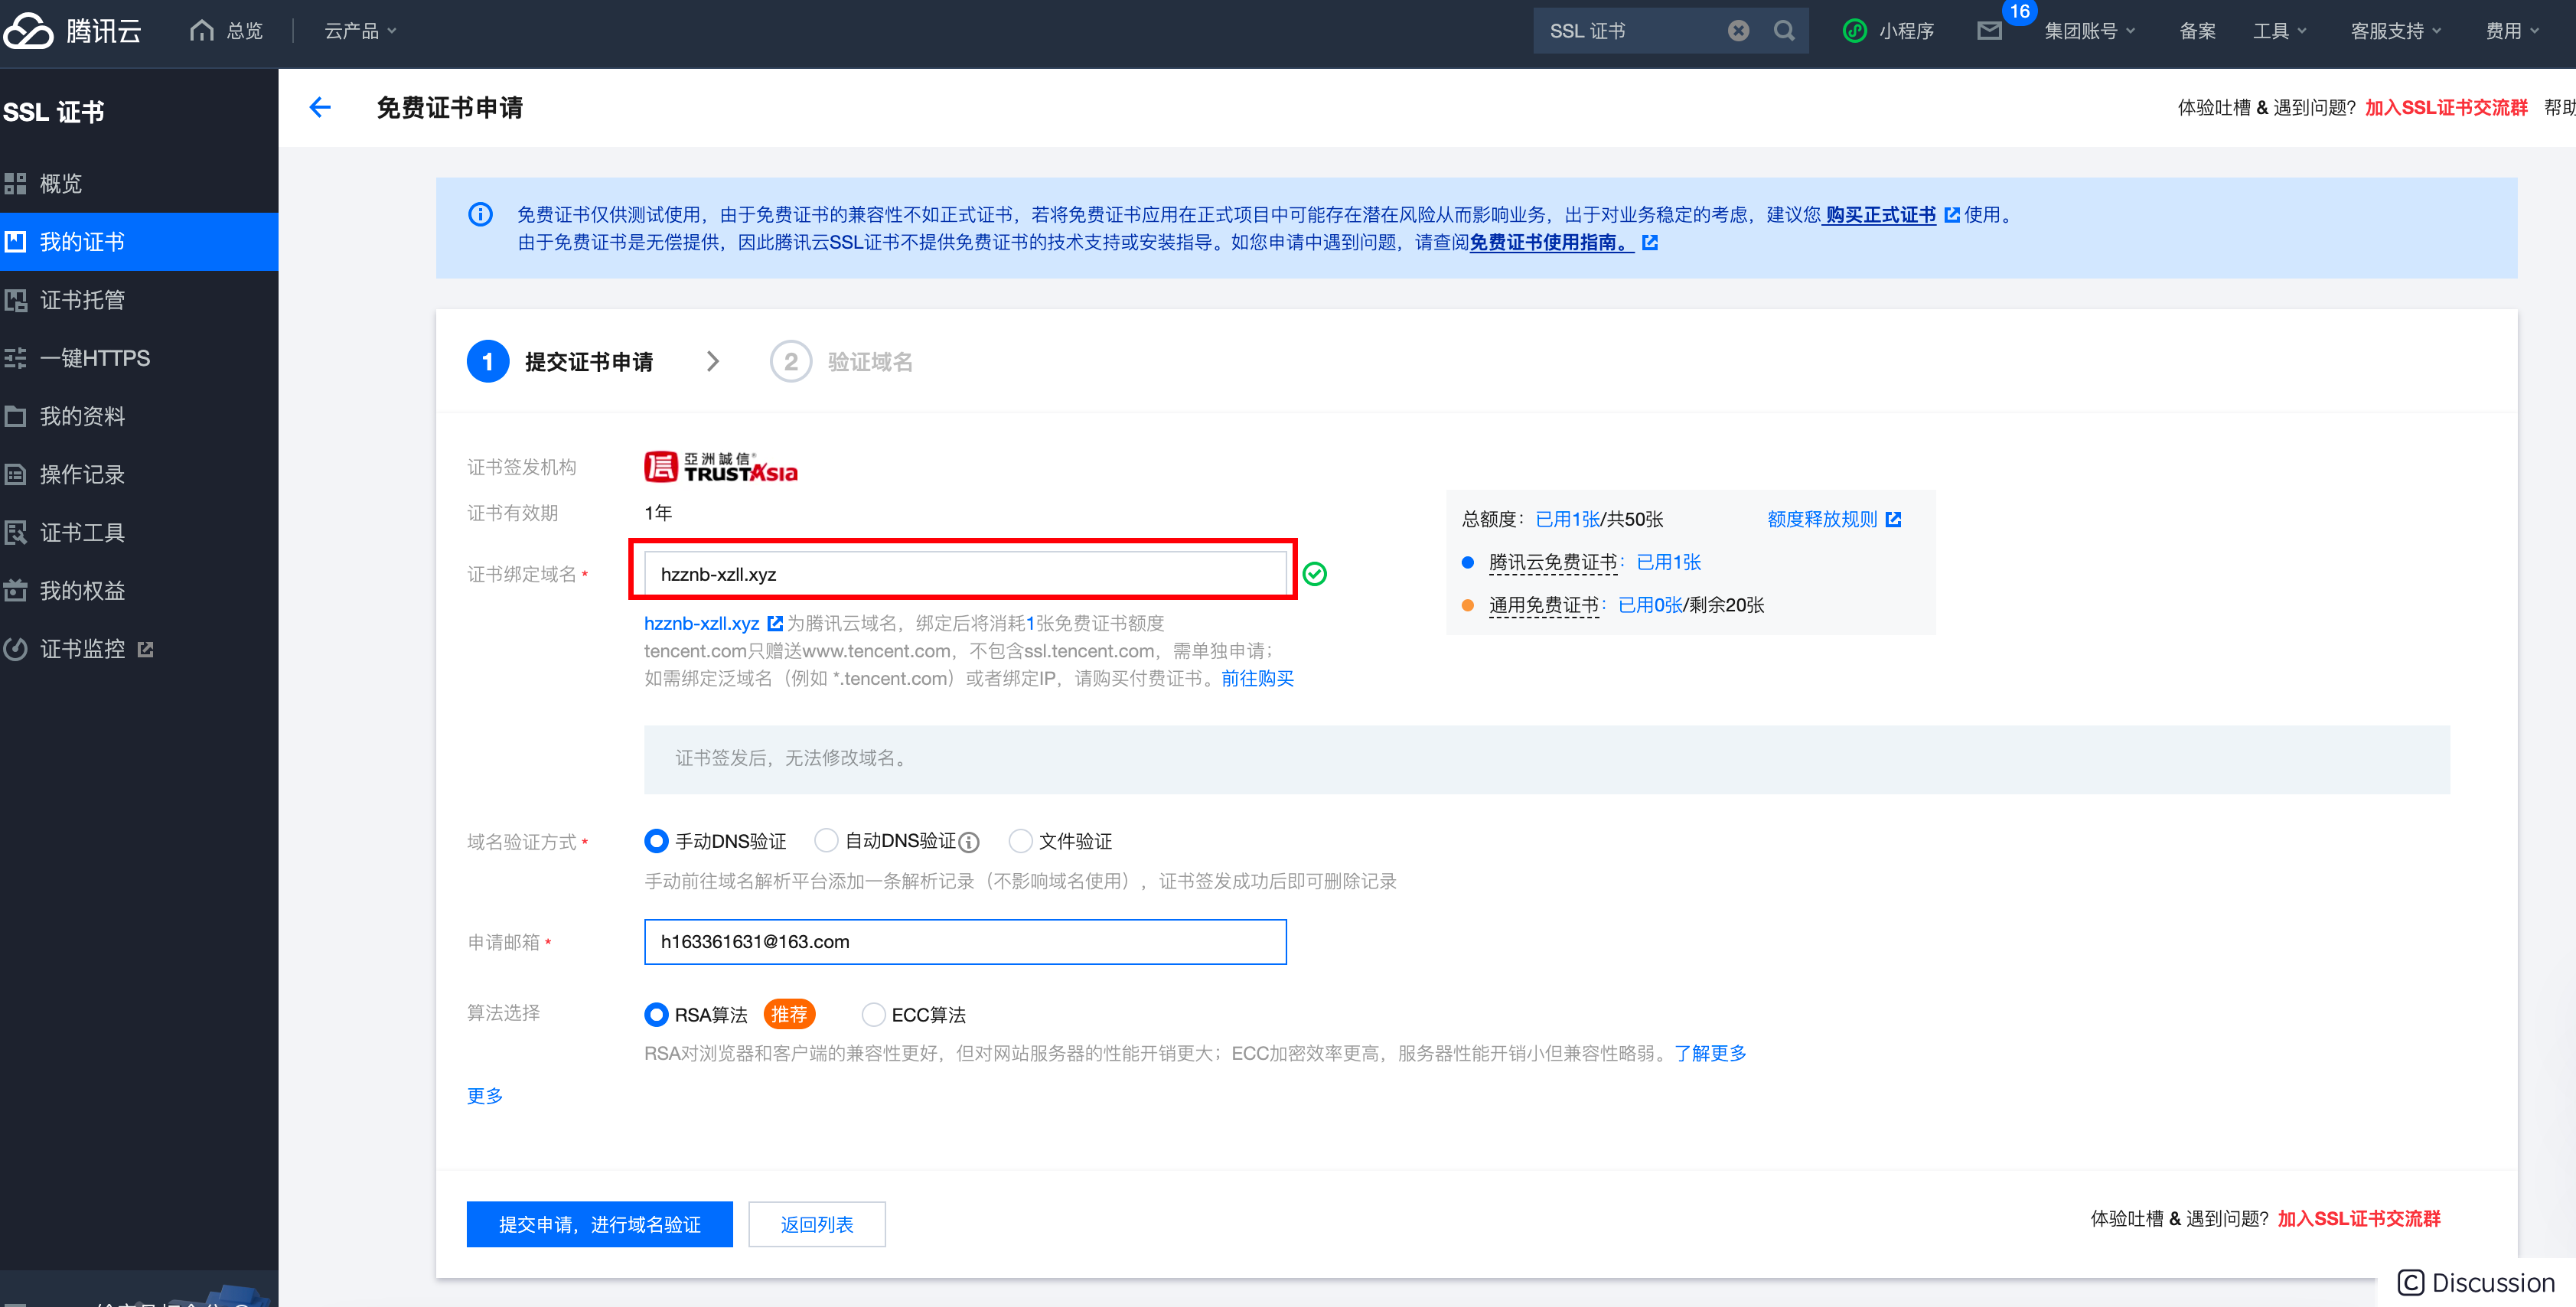Click the 返回列表 button
2576x1307 pixels.
click(x=816, y=1224)
